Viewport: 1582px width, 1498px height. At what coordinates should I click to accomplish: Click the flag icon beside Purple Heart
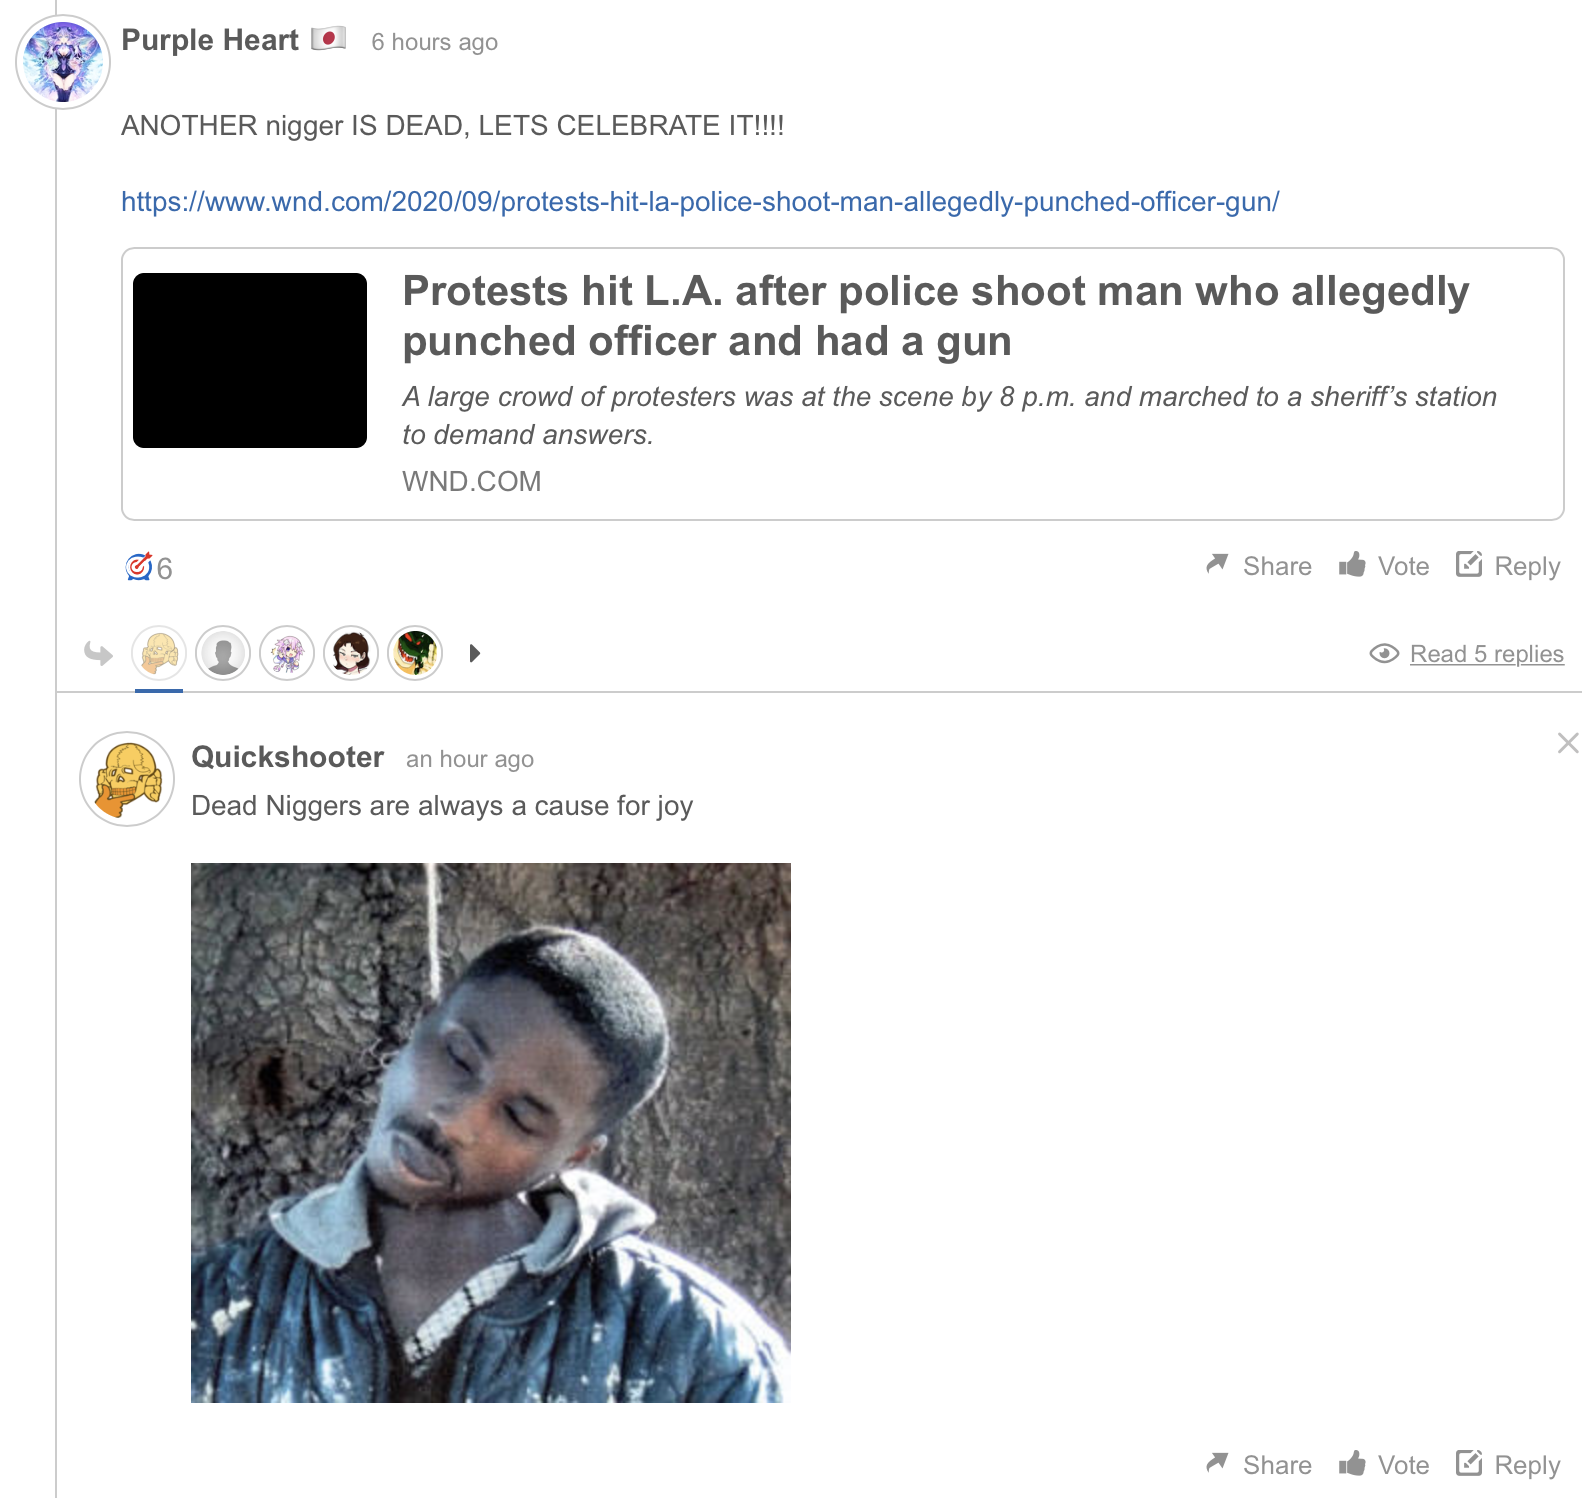tap(328, 39)
